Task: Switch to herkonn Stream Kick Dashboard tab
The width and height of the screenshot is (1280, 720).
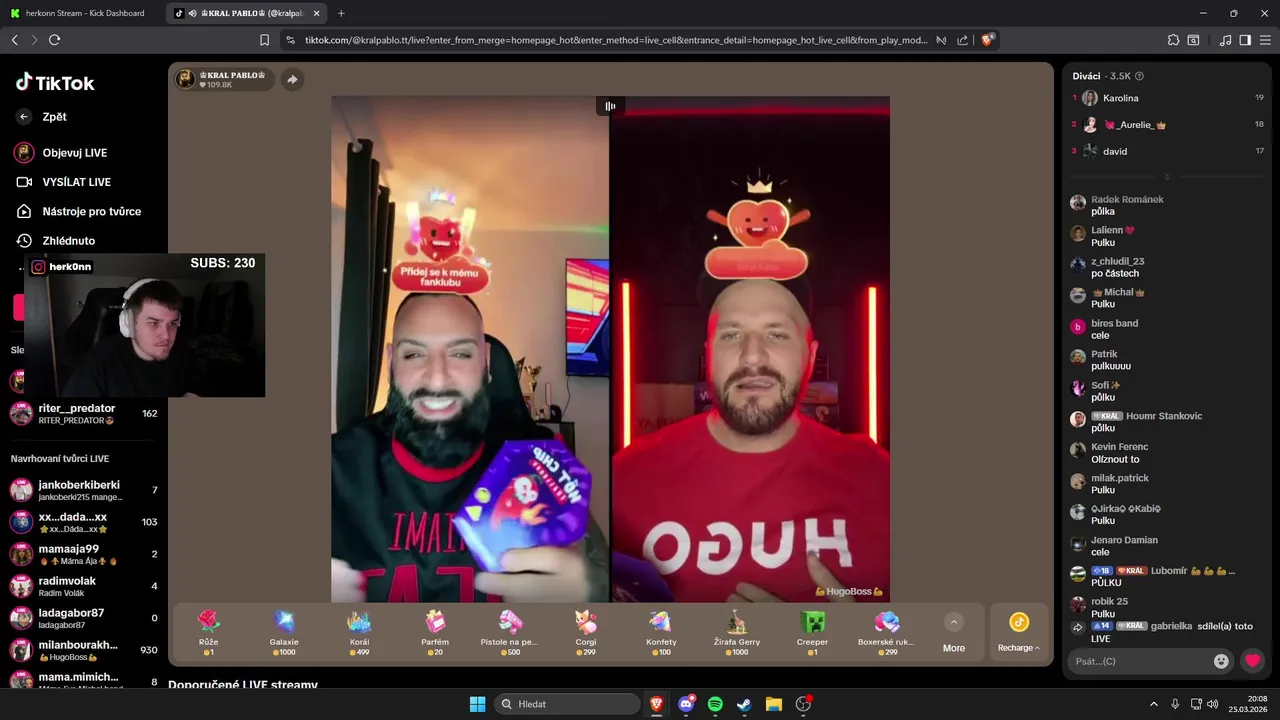Action: point(82,13)
